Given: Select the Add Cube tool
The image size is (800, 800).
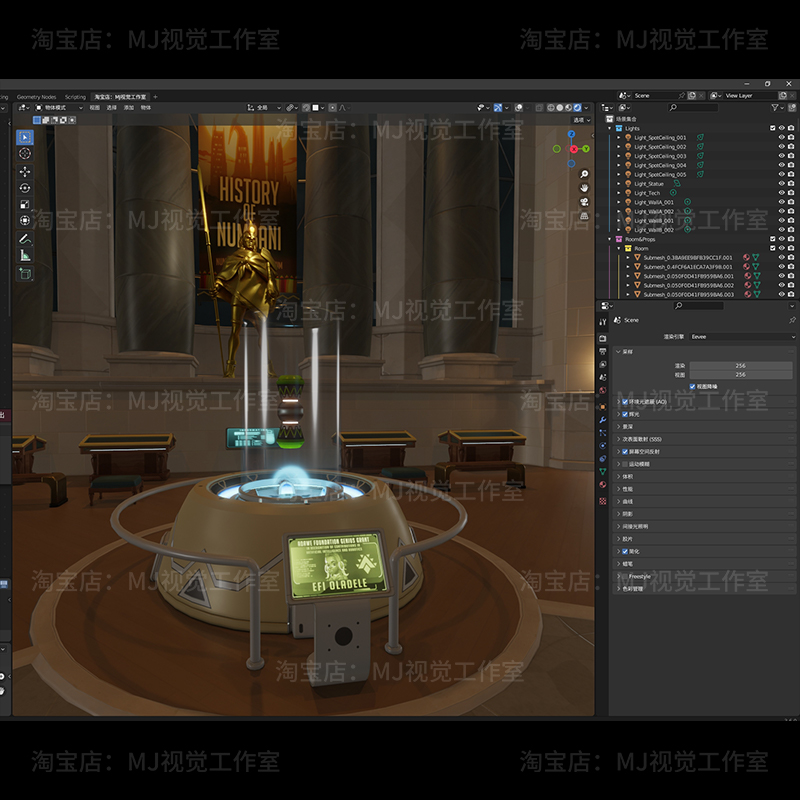Looking at the screenshot, I should (x=25, y=273).
